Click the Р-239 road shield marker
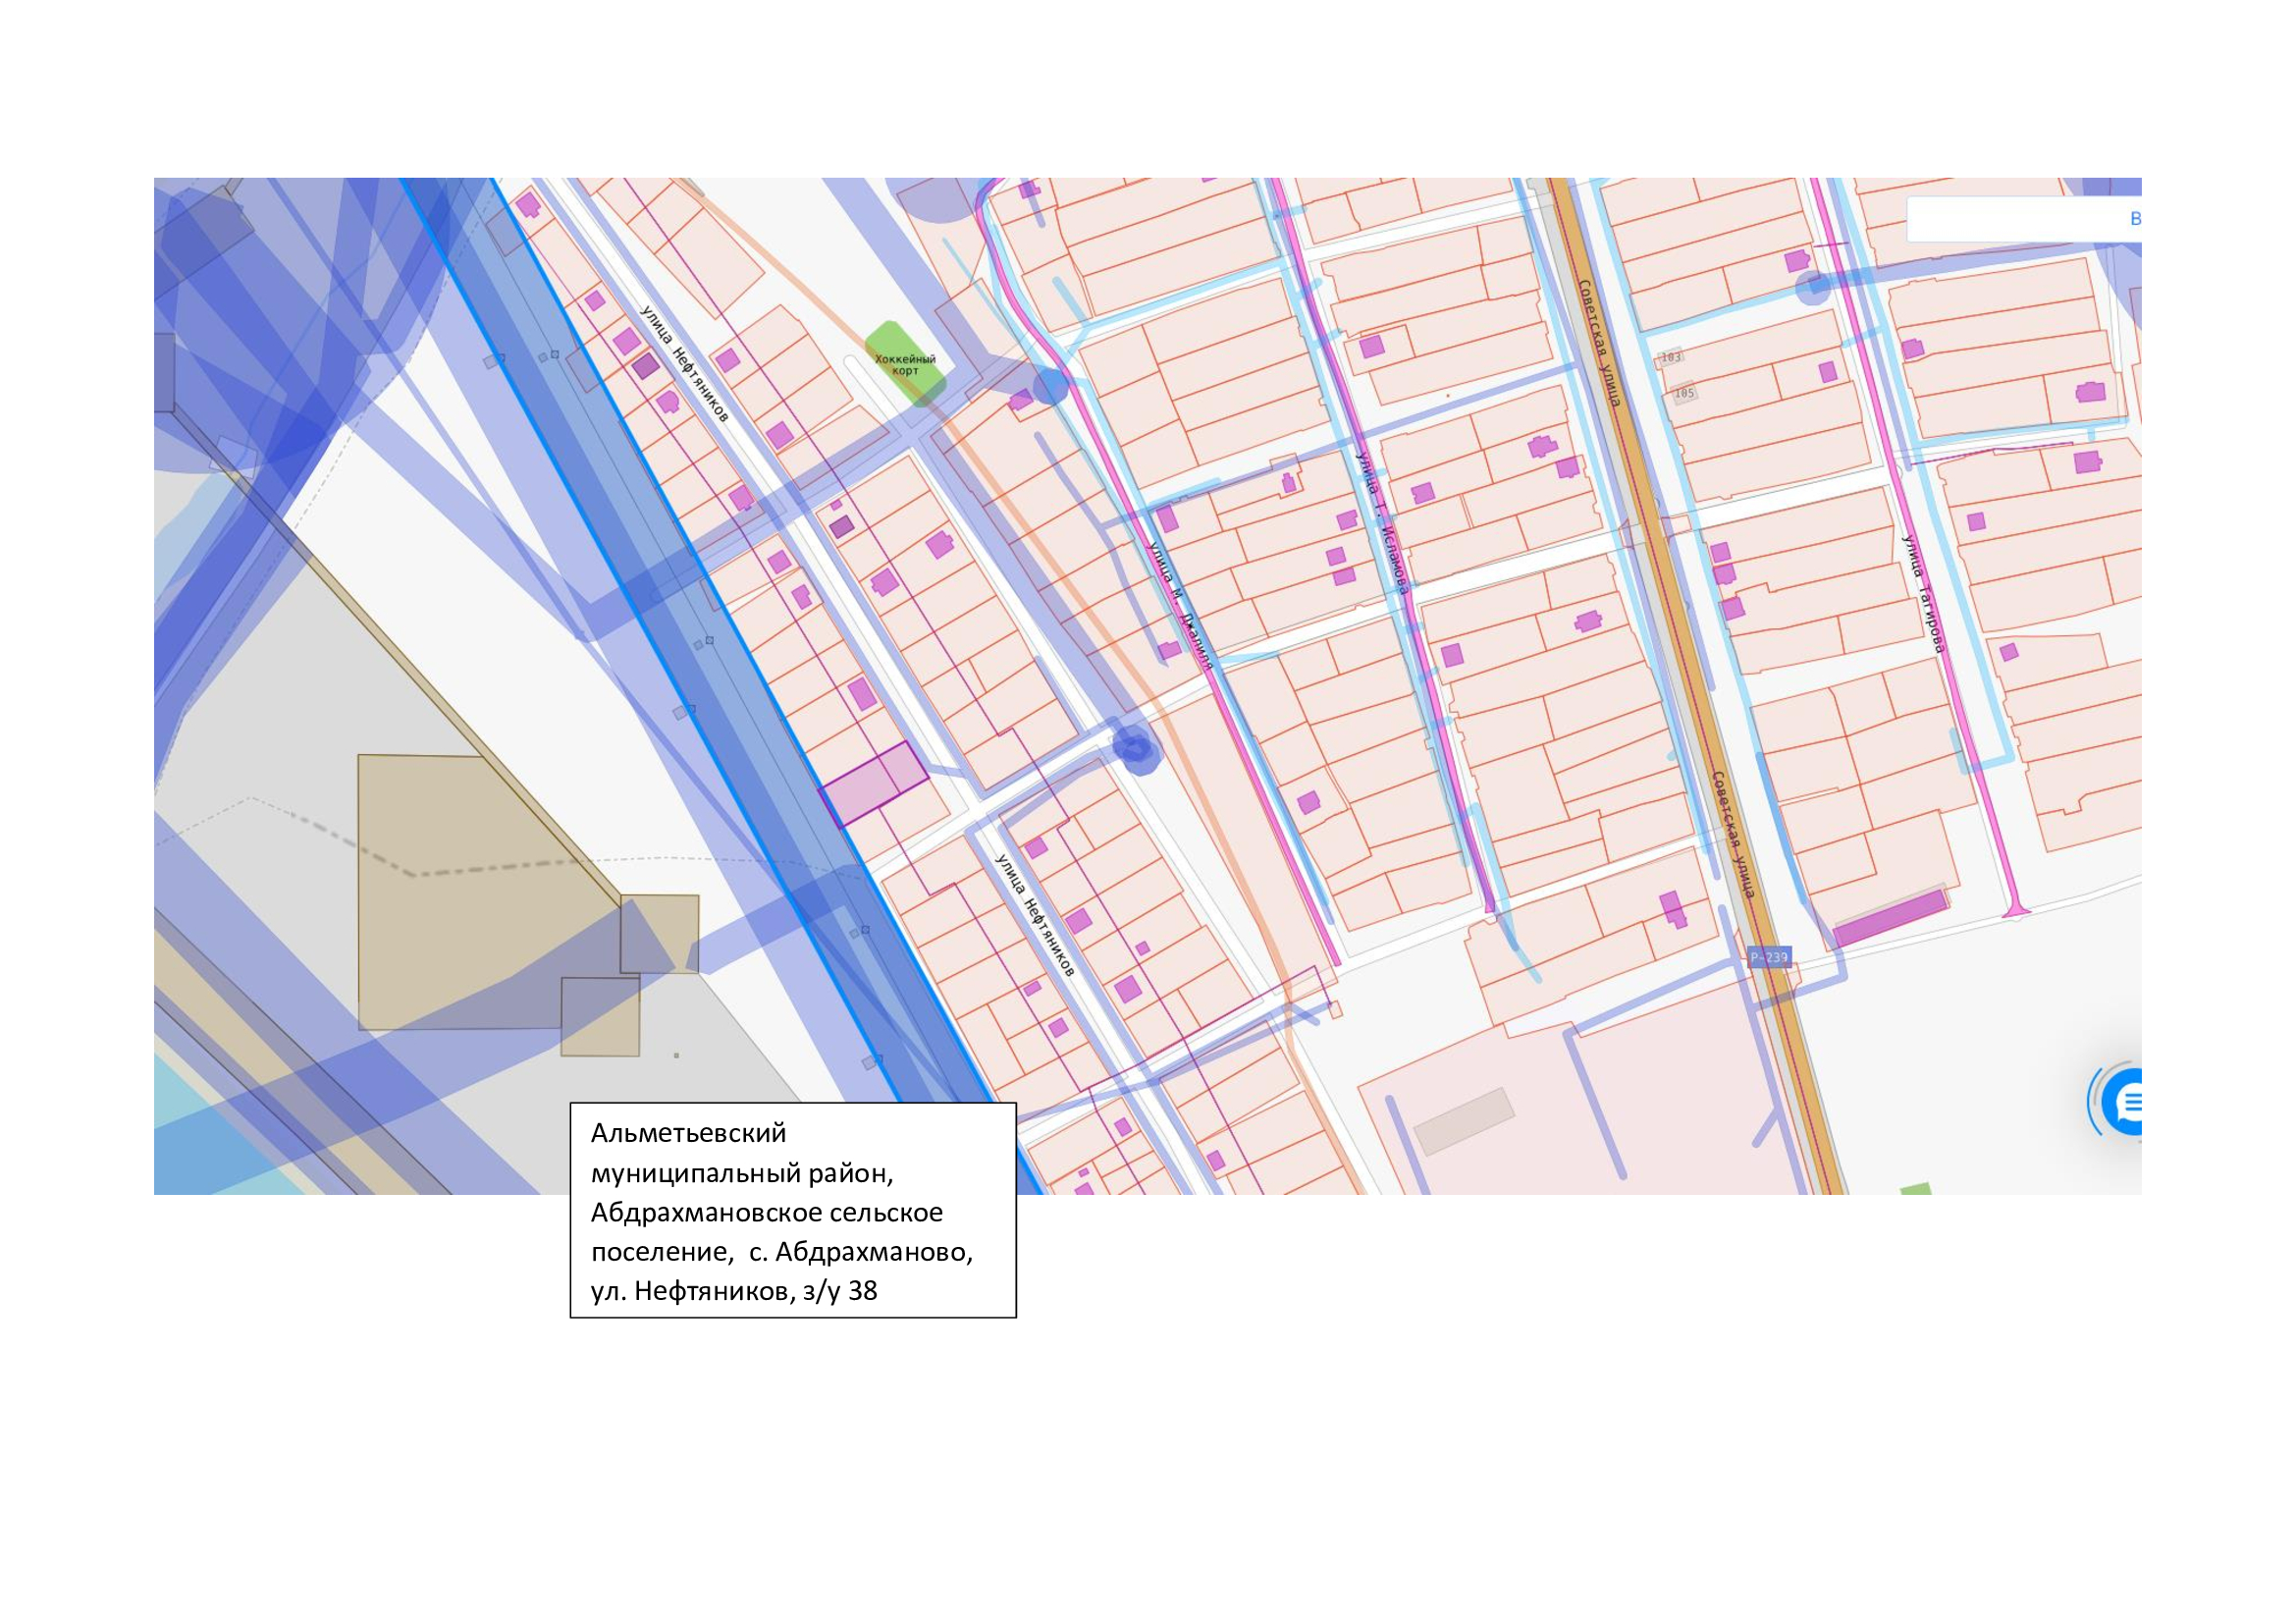Viewport: 2296px width, 1624px height. [1769, 958]
